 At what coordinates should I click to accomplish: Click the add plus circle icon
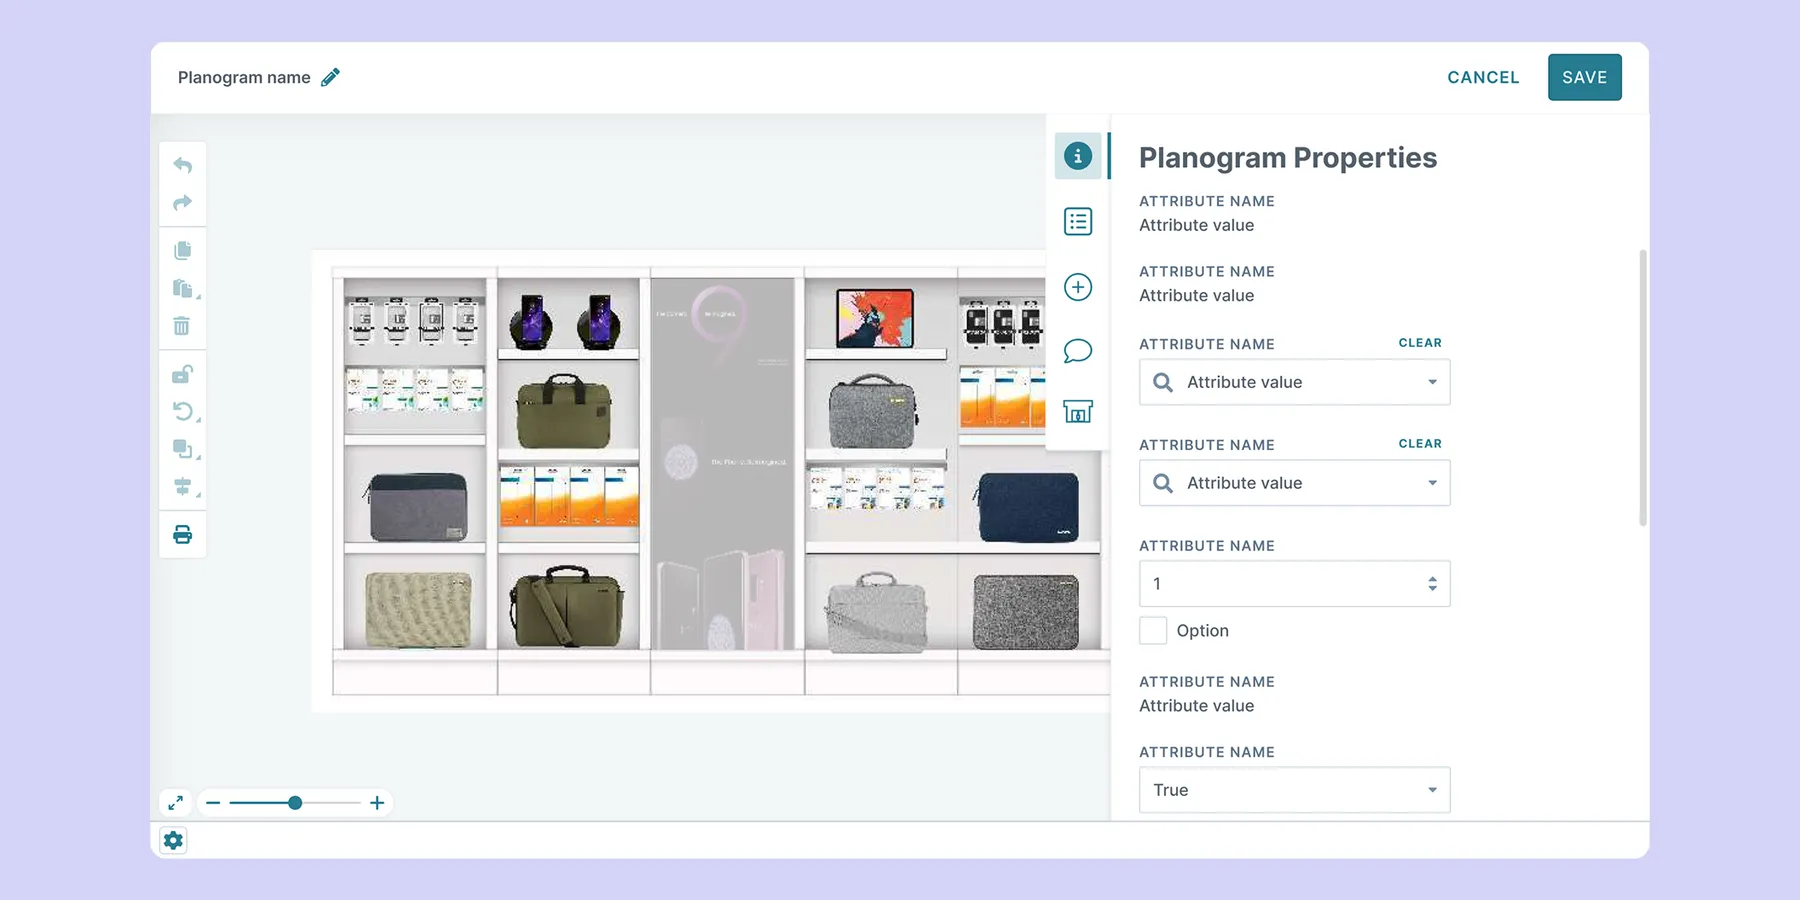tap(1077, 287)
